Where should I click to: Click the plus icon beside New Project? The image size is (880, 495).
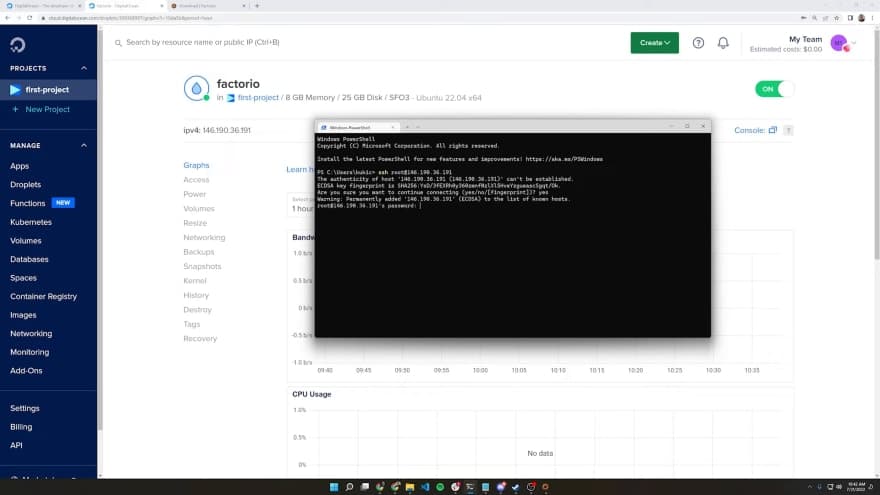15,109
